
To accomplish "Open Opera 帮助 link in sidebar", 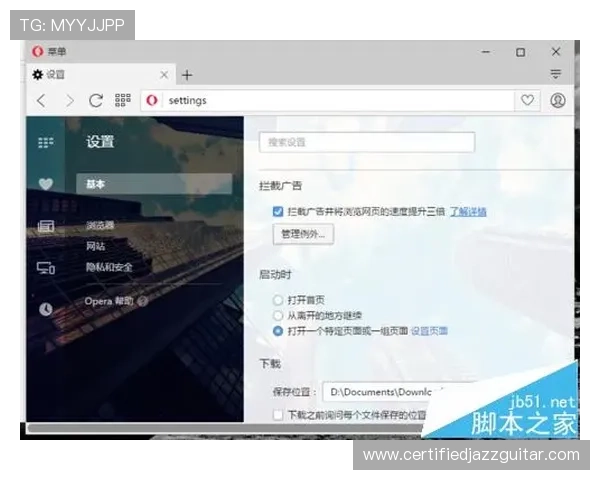I will (109, 301).
